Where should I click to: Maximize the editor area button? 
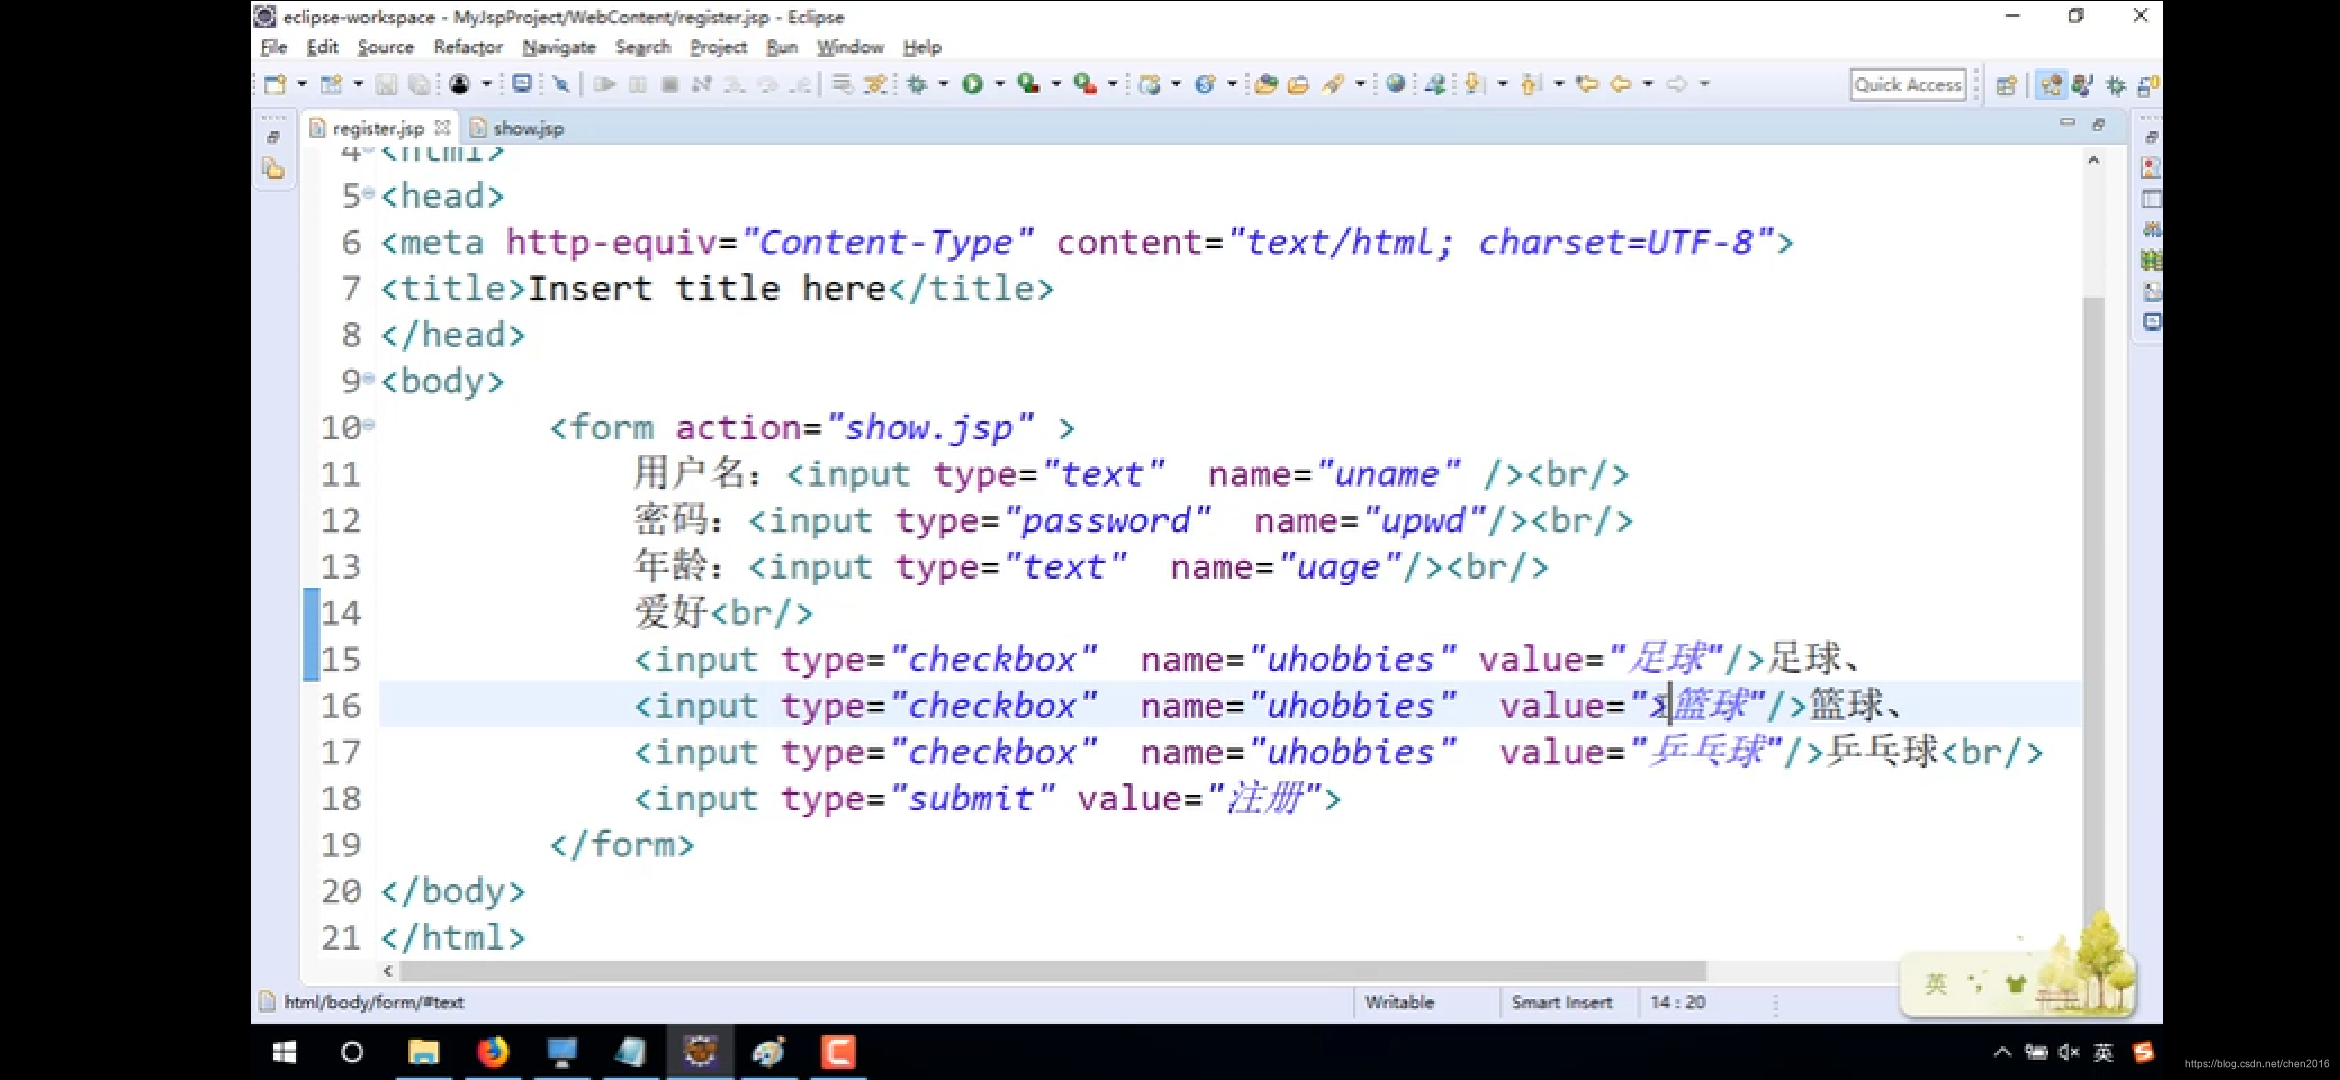[2098, 124]
